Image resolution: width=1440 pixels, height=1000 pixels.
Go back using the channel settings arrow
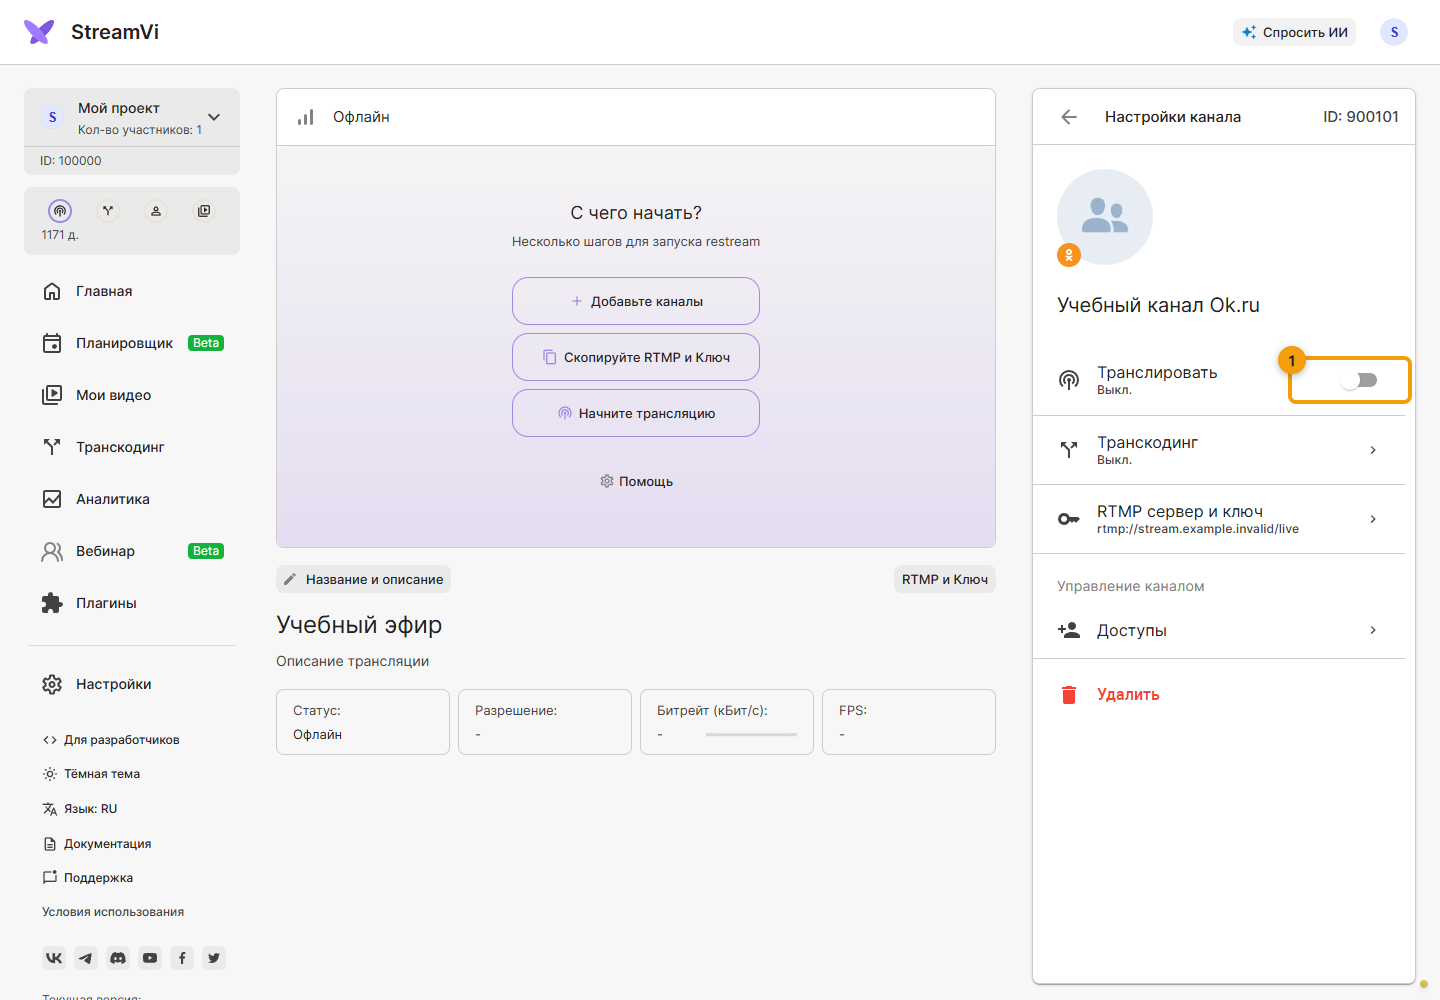pyautogui.click(x=1069, y=117)
